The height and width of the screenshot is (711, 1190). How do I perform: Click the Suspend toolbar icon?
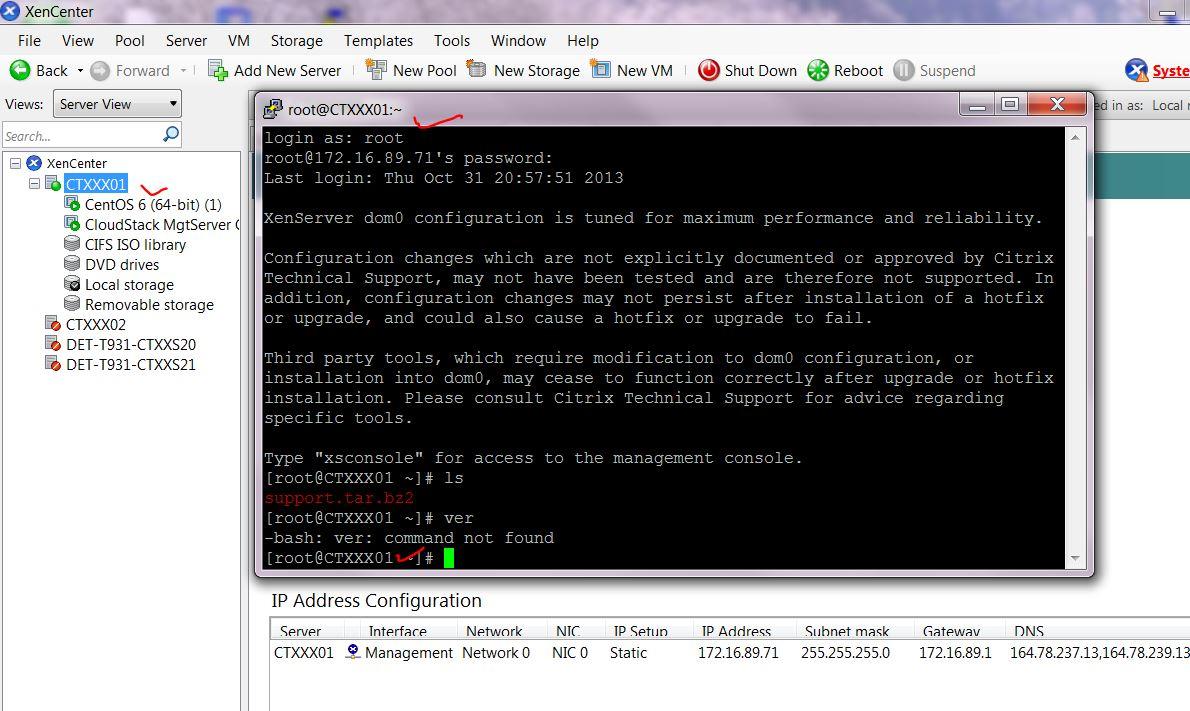pyautogui.click(x=904, y=71)
